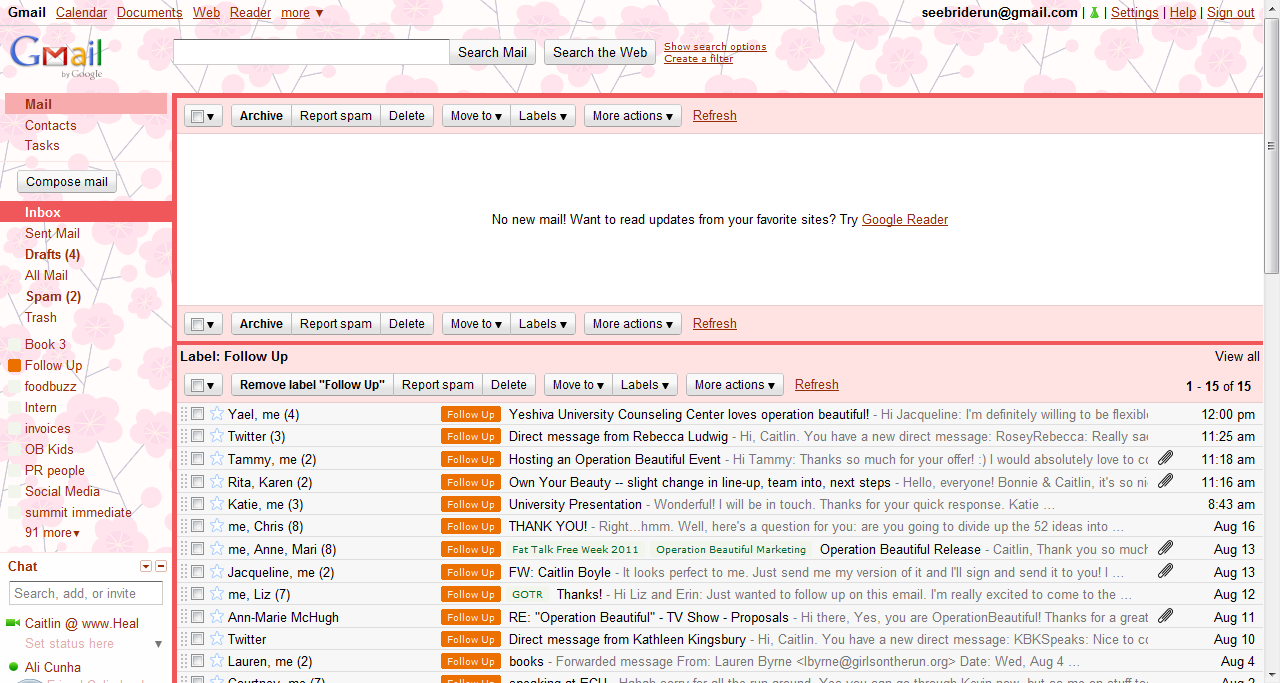Image resolution: width=1280 pixels, height=683 pixels.
Task: Click the Compose mail button
Action: click(x=67, y=182)
